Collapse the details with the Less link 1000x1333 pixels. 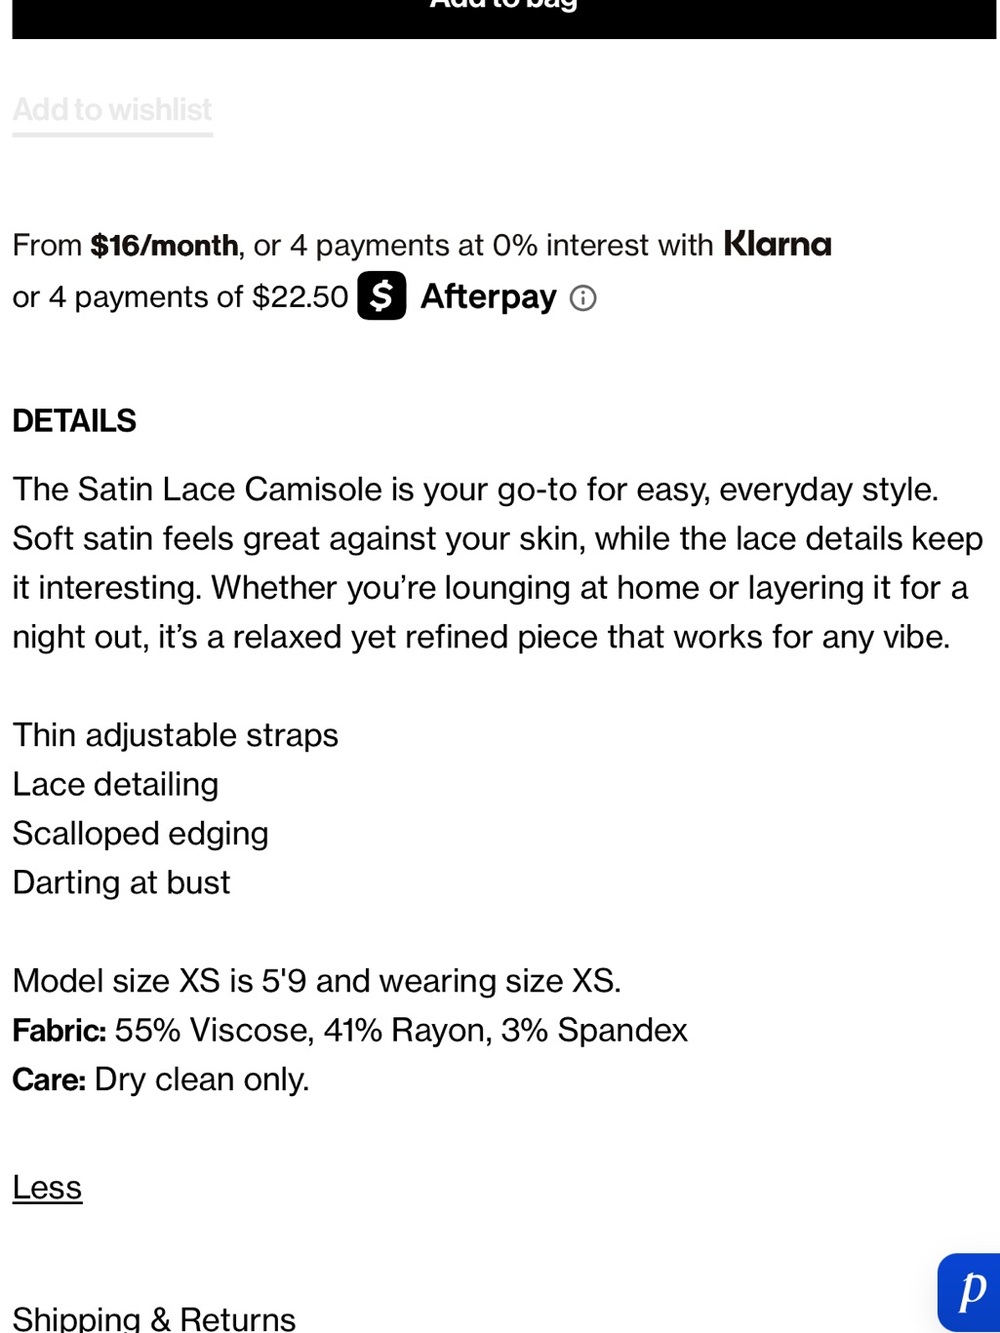pos(47,1187)
